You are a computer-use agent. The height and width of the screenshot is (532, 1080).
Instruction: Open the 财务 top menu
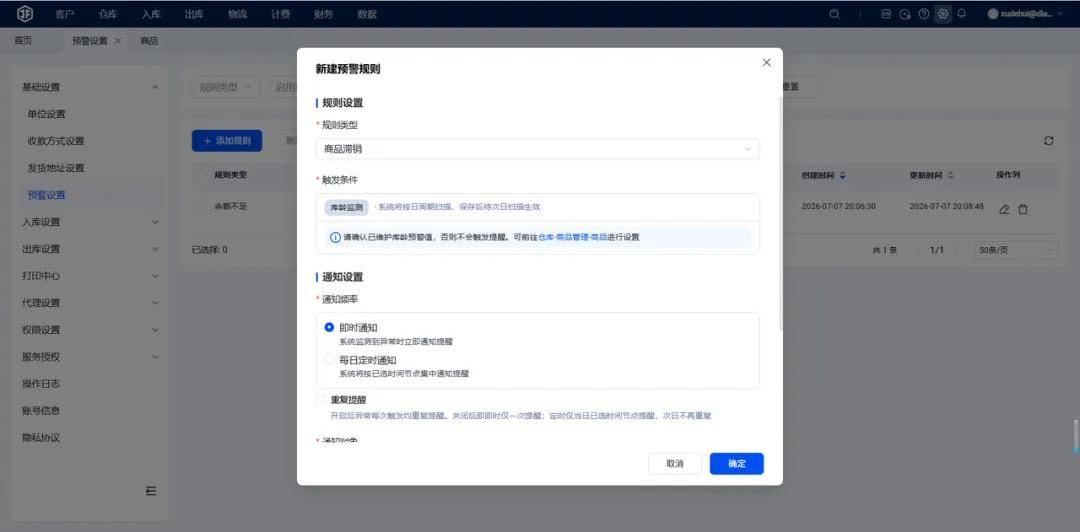click(x=324, y=14)
